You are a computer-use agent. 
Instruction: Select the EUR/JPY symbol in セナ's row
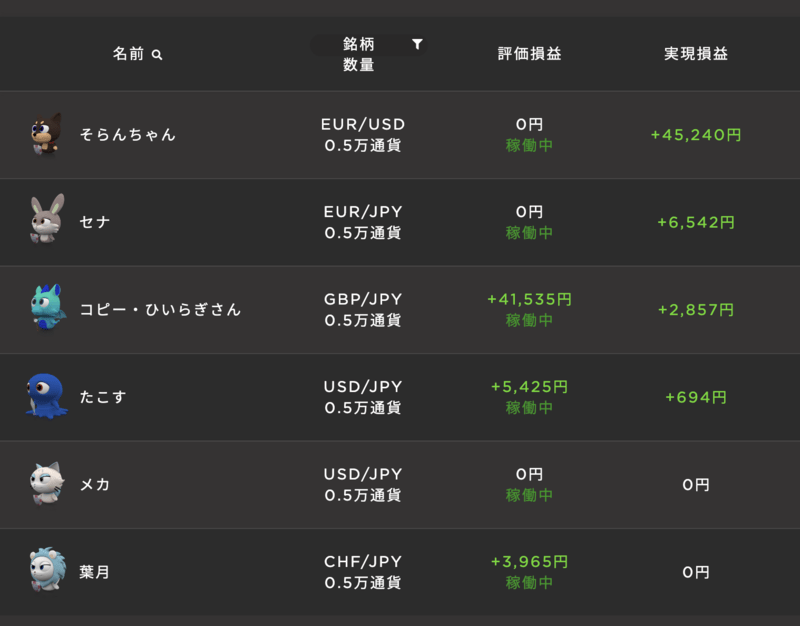pos(363,212)
